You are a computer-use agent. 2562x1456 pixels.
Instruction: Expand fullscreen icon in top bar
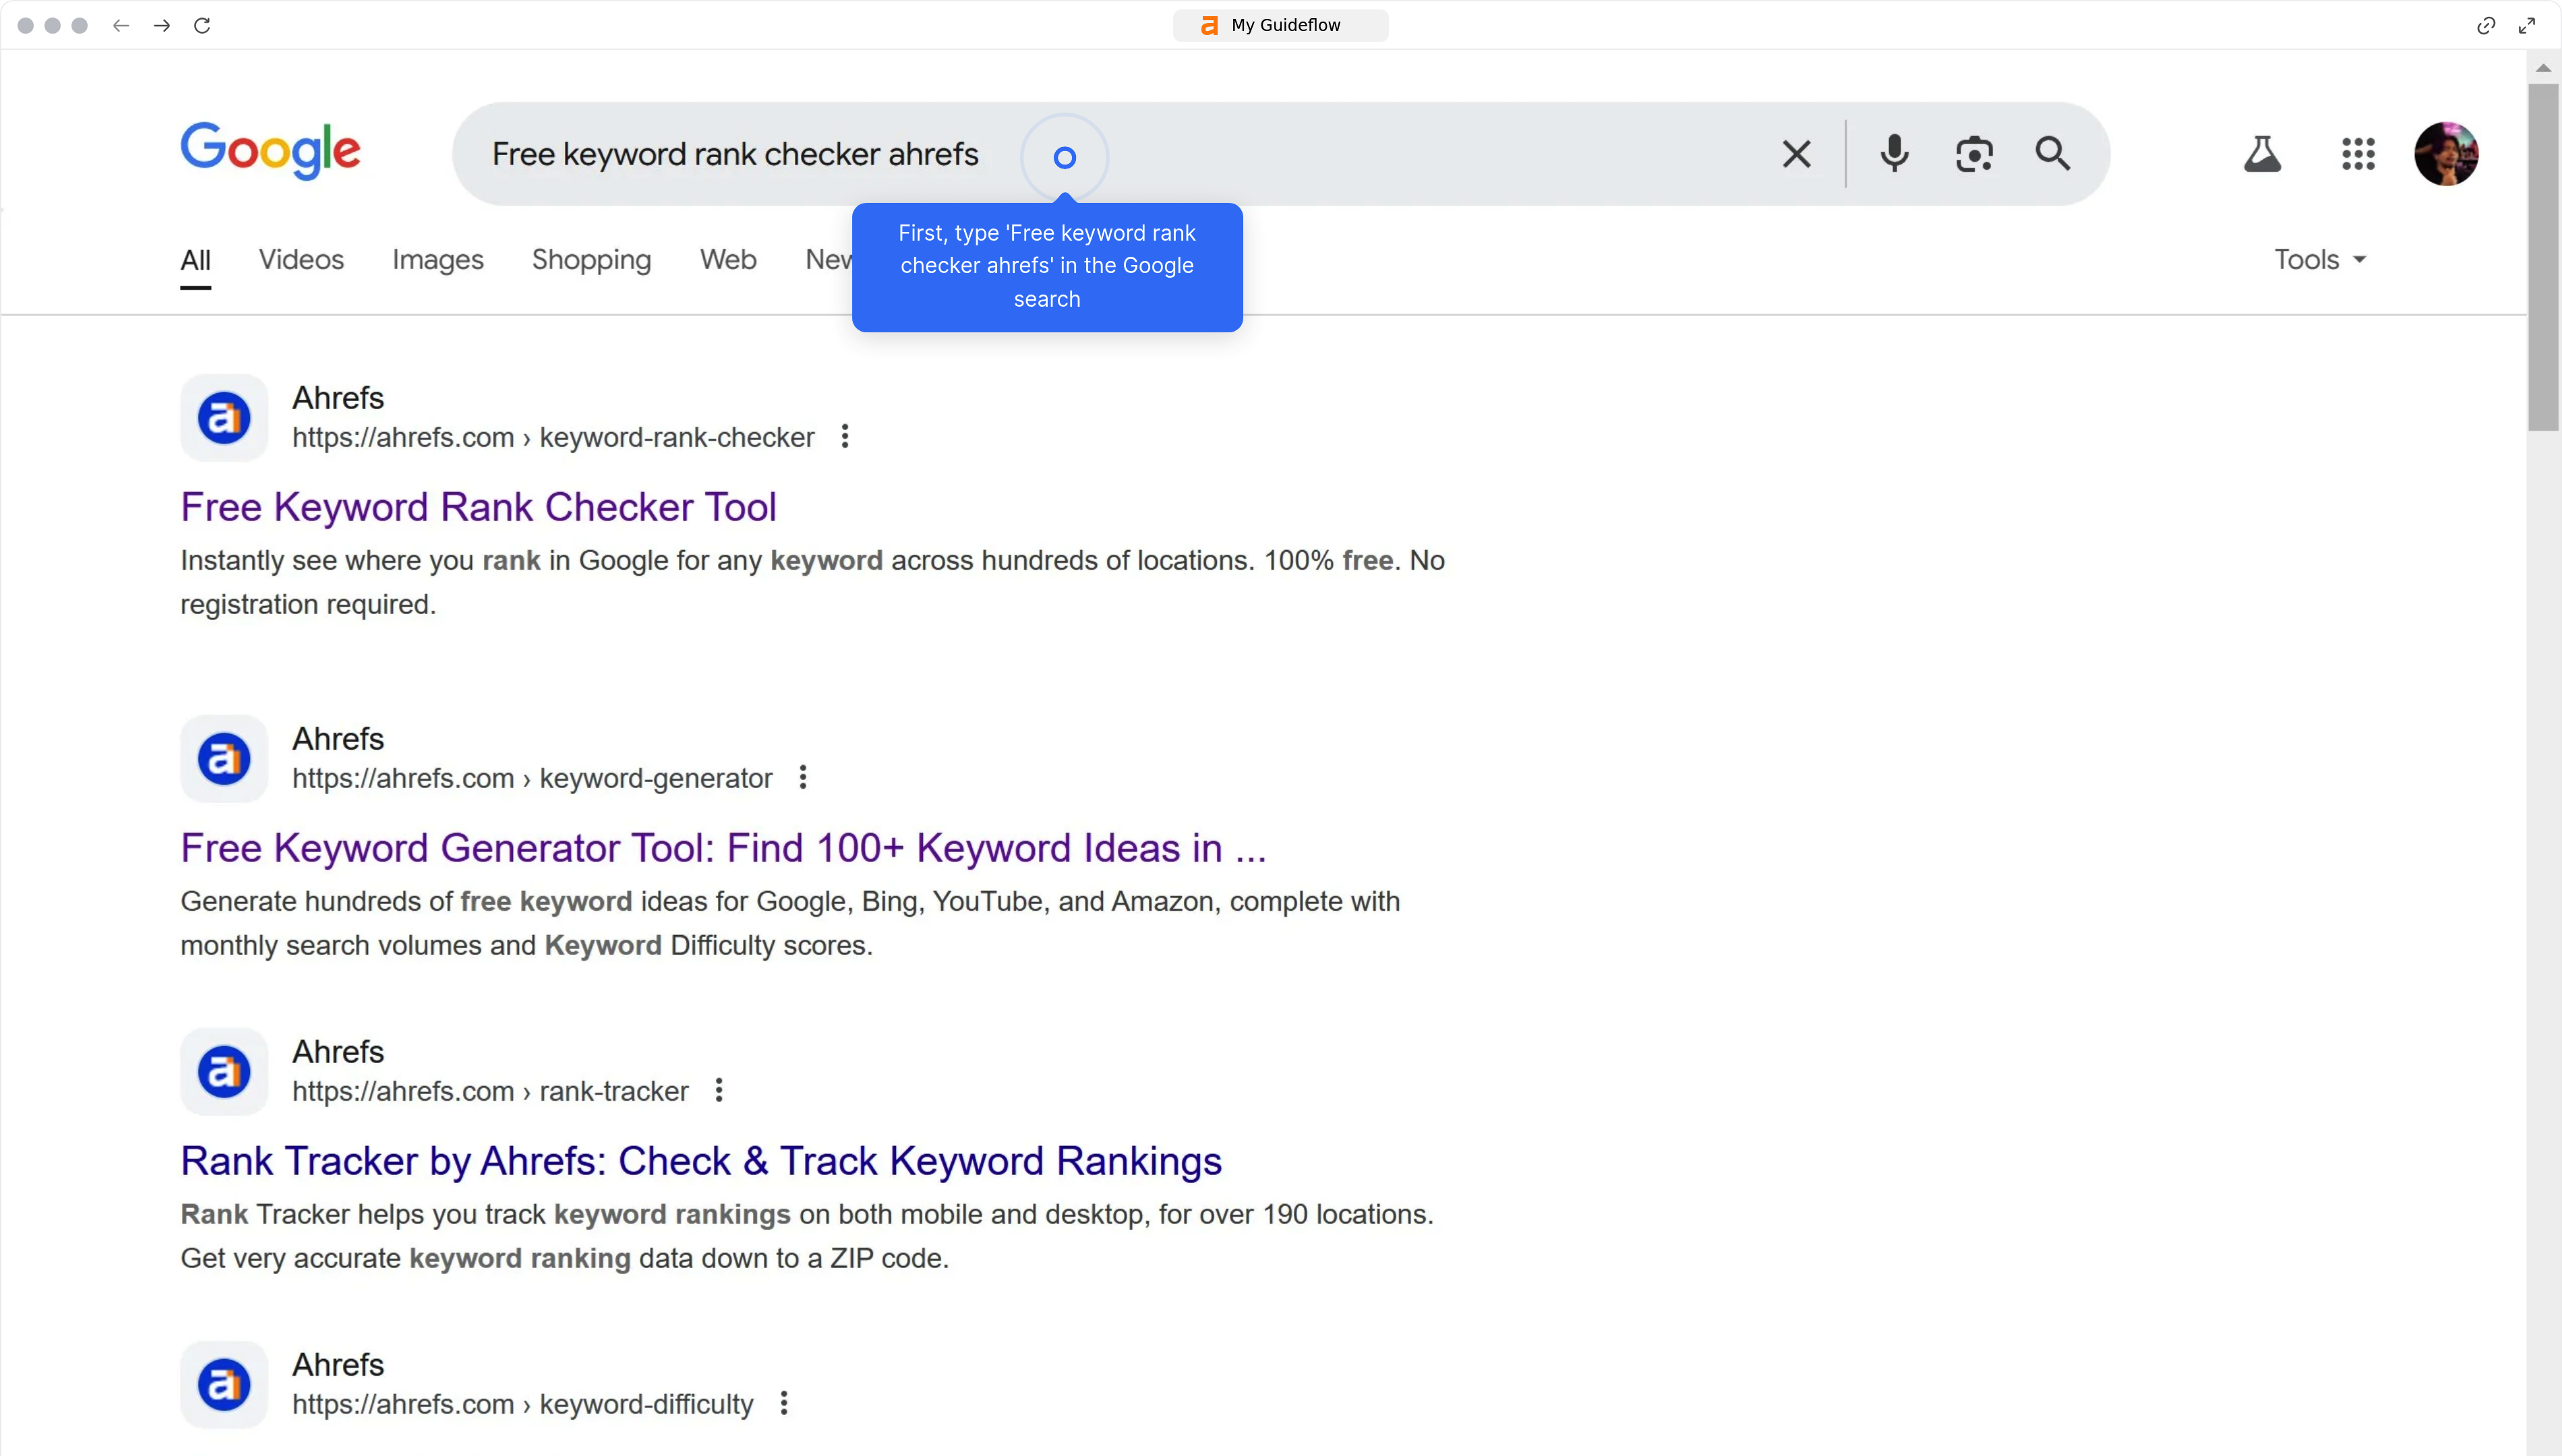pos(2527,25)
